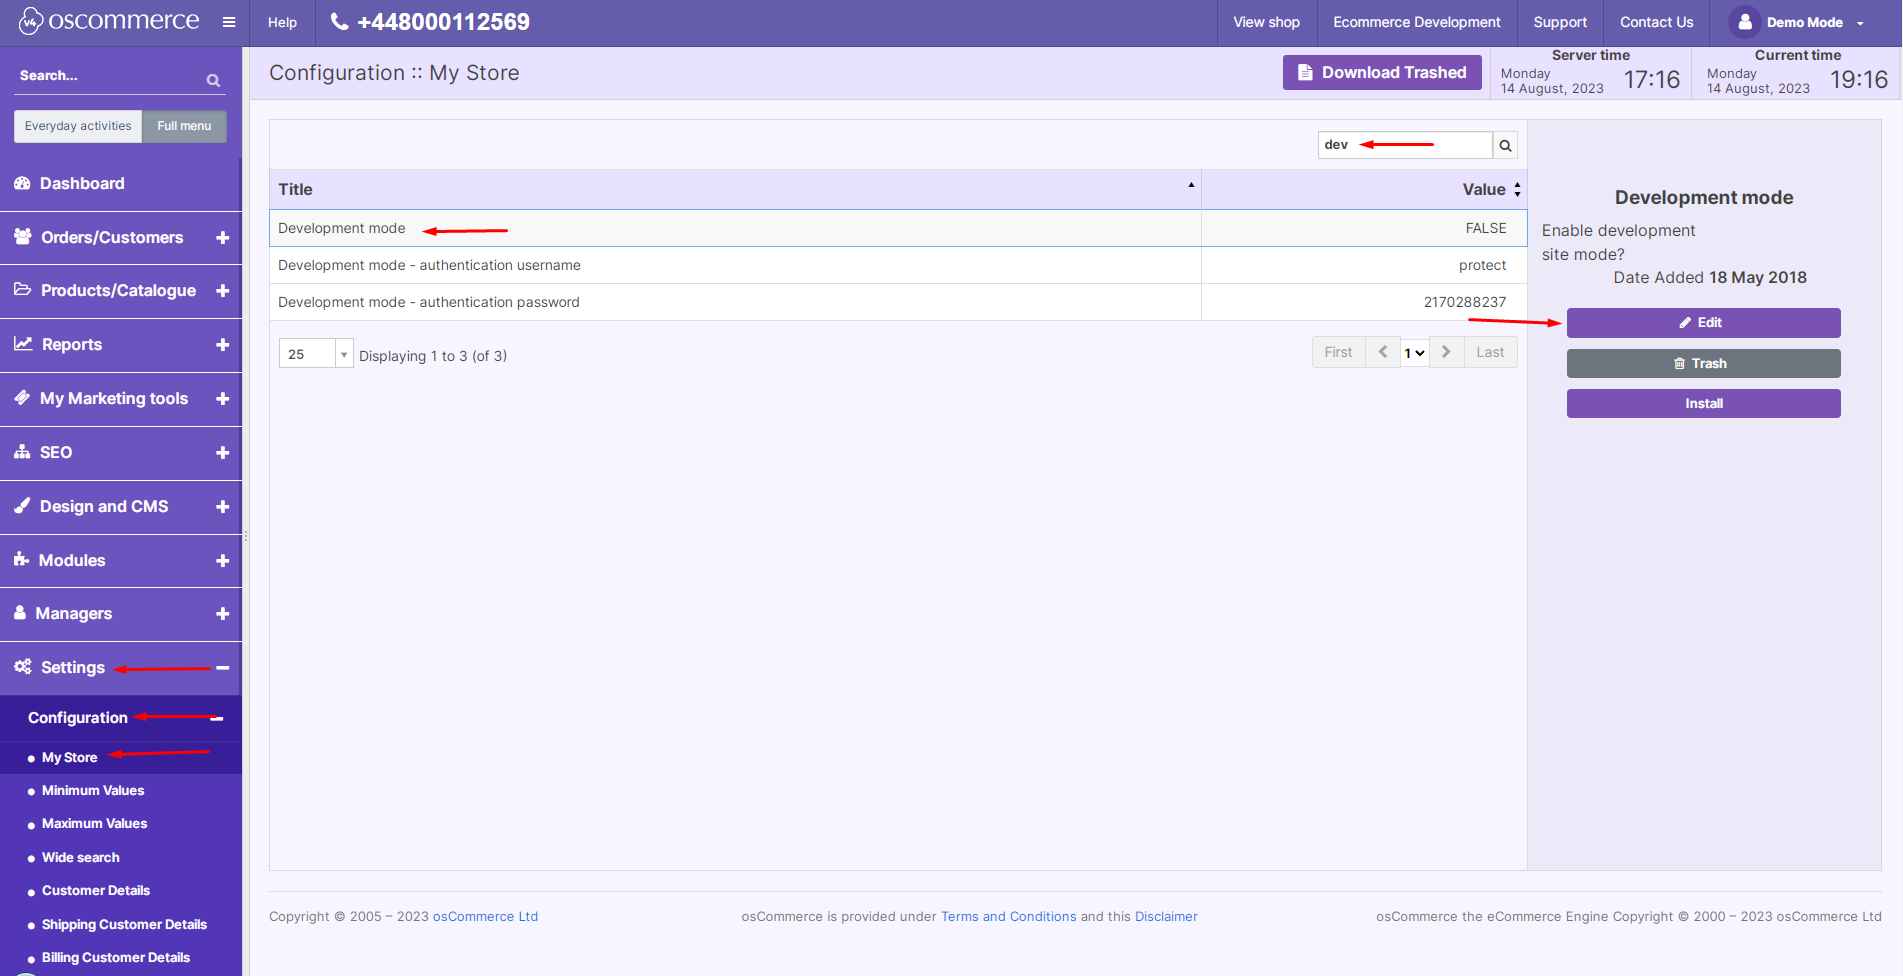Click the Demo Mode user avatar icon
This screenshot has width=1903, height=976.
click(1745, 22)
